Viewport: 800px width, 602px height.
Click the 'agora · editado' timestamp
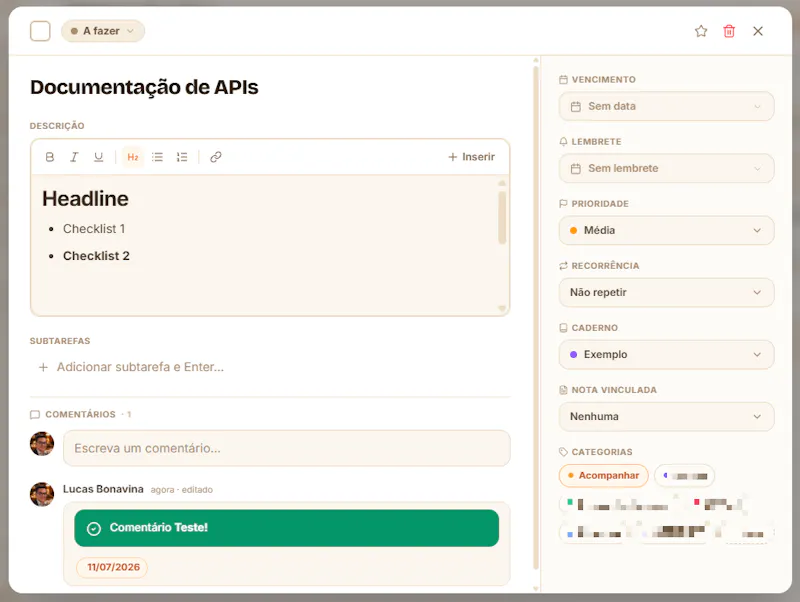click(182, 490)
